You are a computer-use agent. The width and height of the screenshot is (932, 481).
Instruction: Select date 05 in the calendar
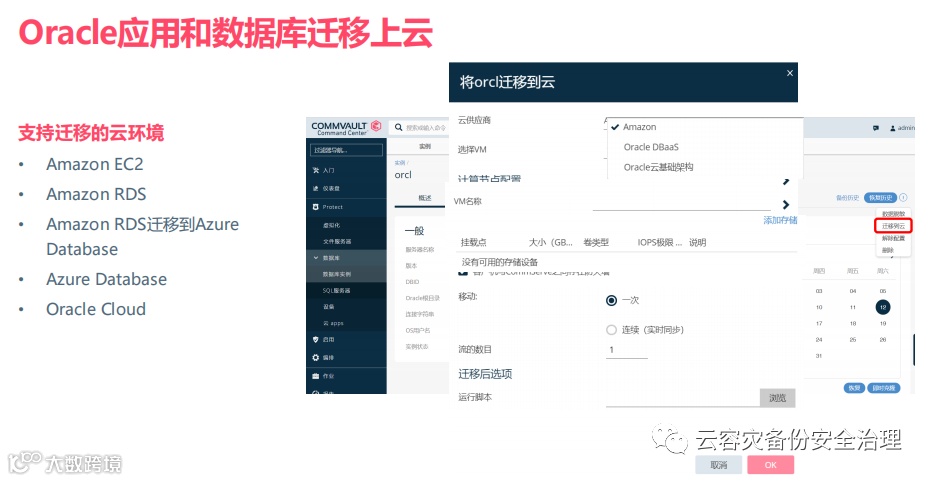[883, 291]
